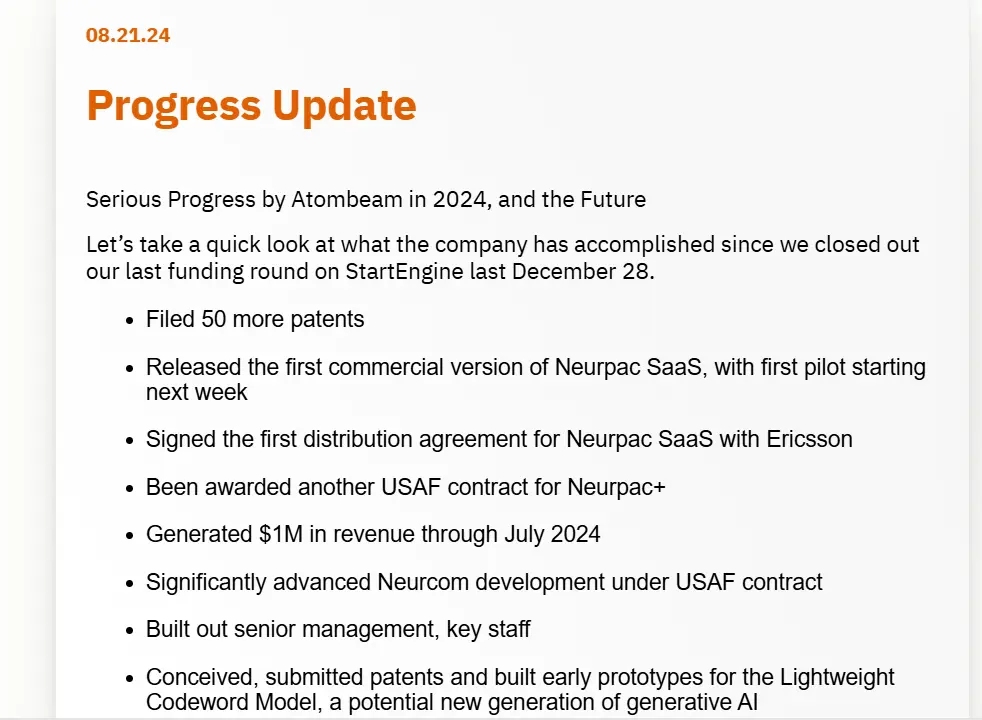Screen dimensions: 982x720
Task: Click 'Lightweight' in the last bullet
Action: coord(837,677)
